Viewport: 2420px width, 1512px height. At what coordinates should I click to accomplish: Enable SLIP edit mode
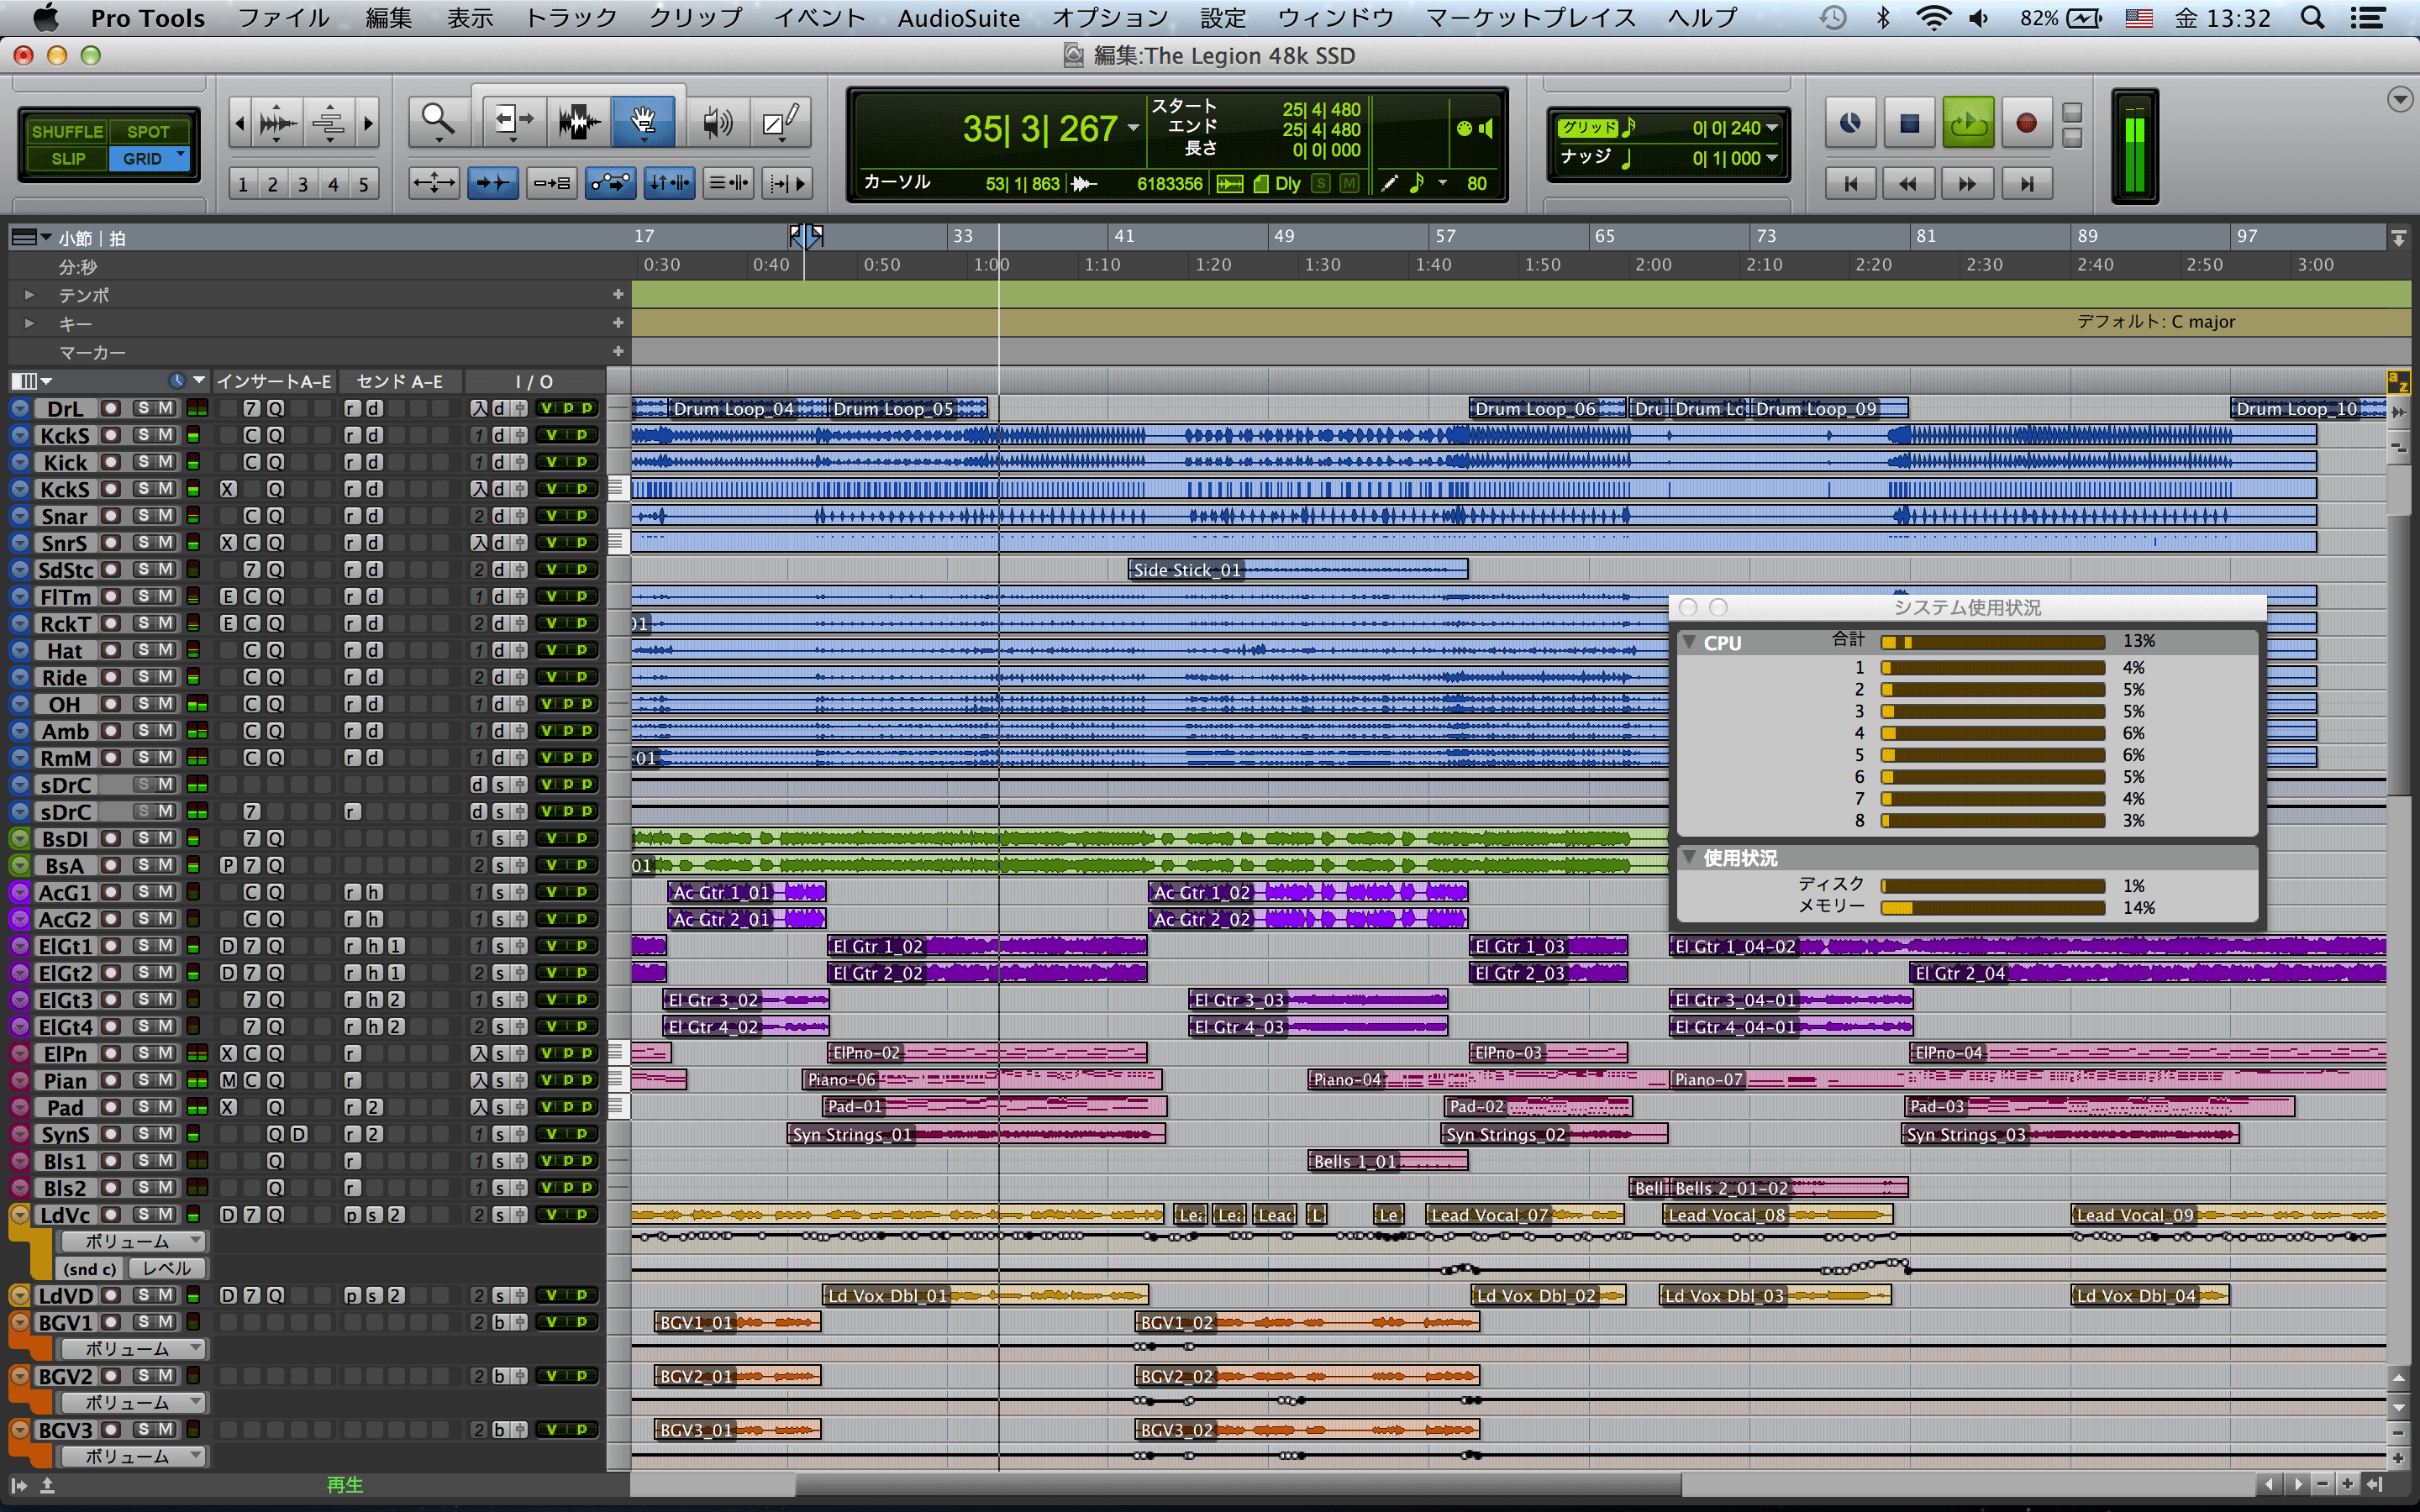[x=67, y=158]
